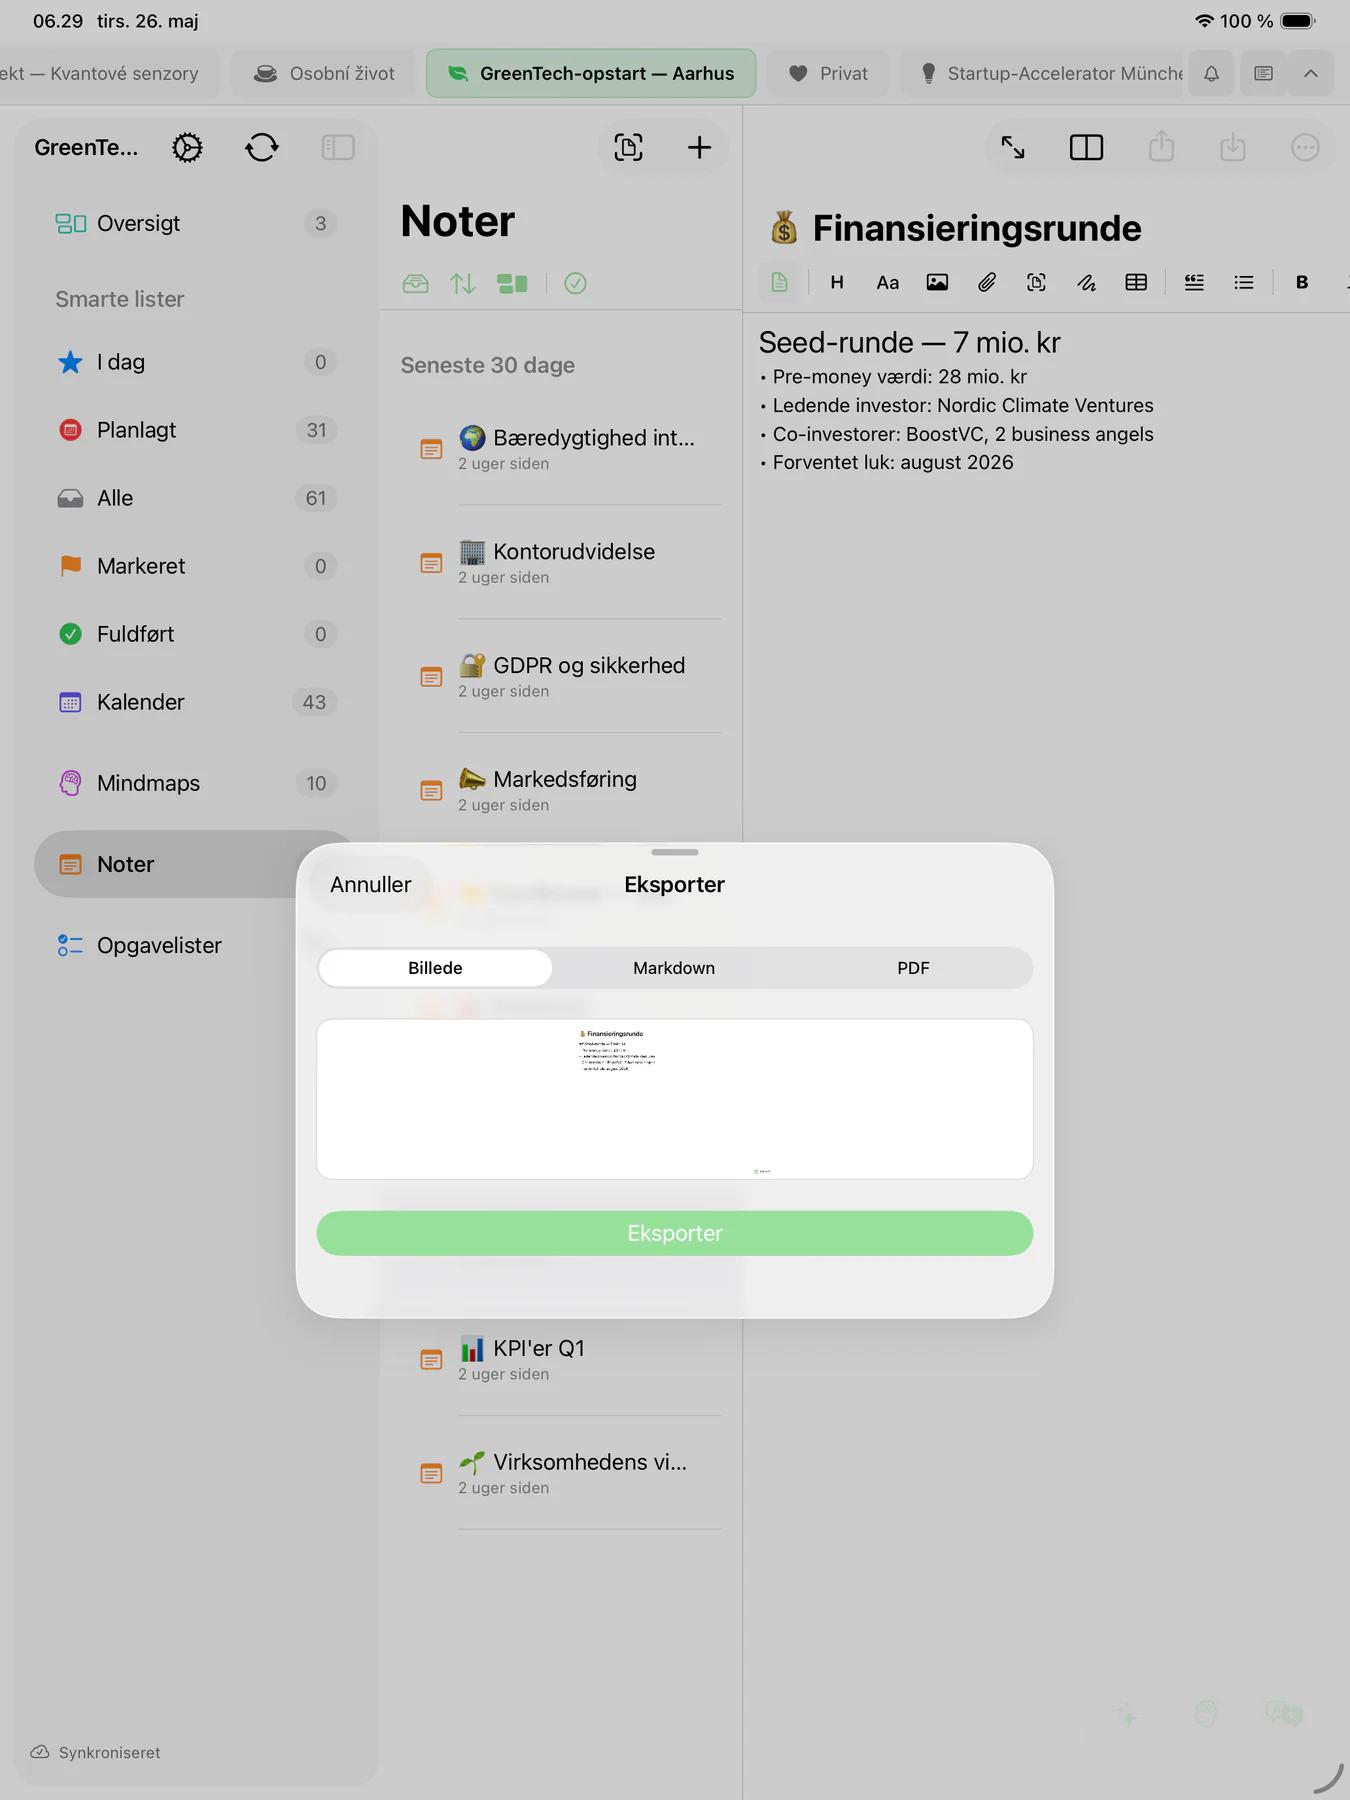Open the tab overview list icon
Image resolution: width=1350 pixels, height=1800 pixels.
(x=1263, y=74)
